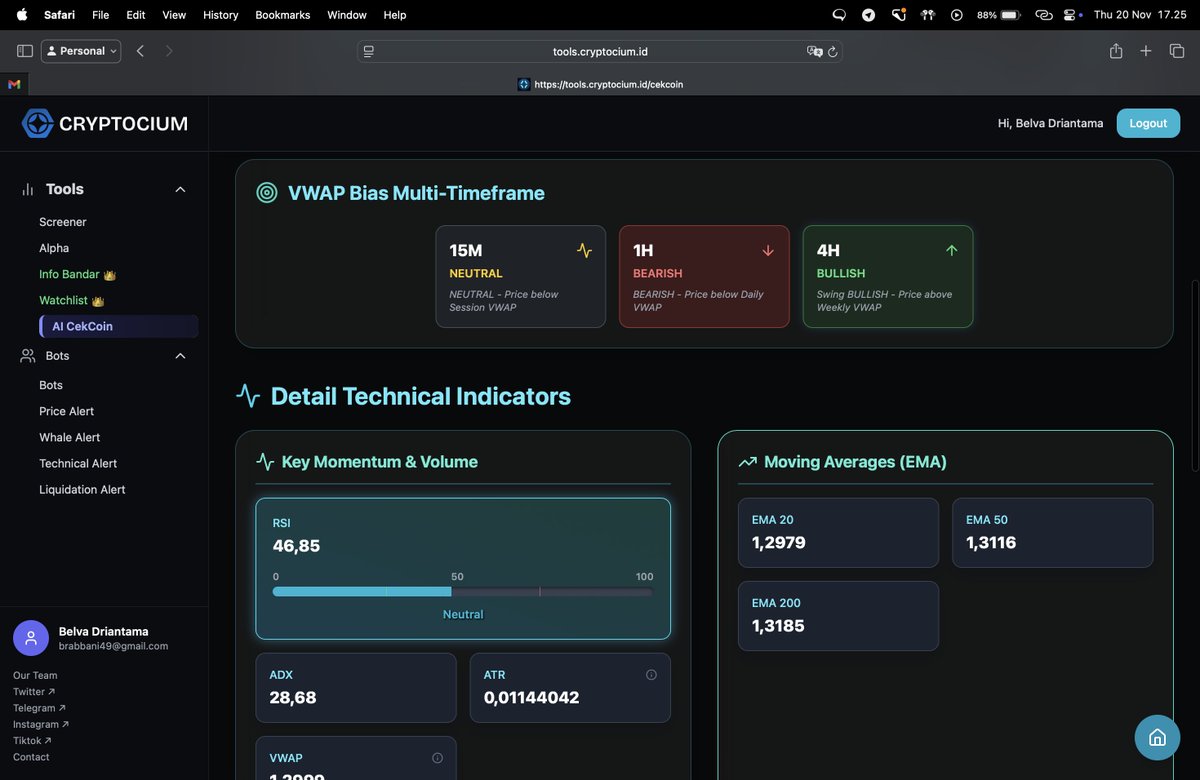This screenshot has width=1200, height=780.
Task: Select the 15M NEUTRAL timeframe card
Action: (x=521, y=277)
